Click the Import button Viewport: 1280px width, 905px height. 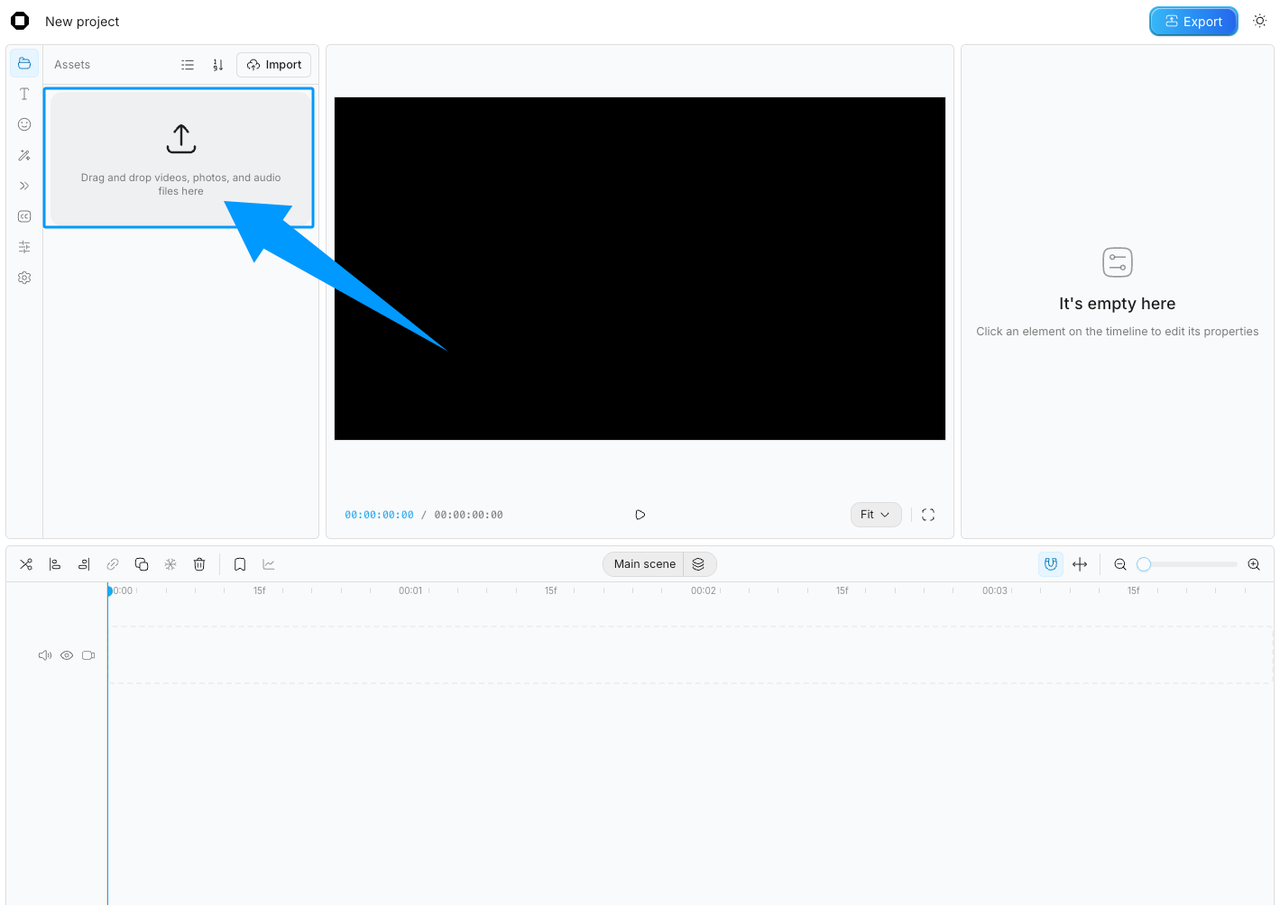[x=274, y=65]
